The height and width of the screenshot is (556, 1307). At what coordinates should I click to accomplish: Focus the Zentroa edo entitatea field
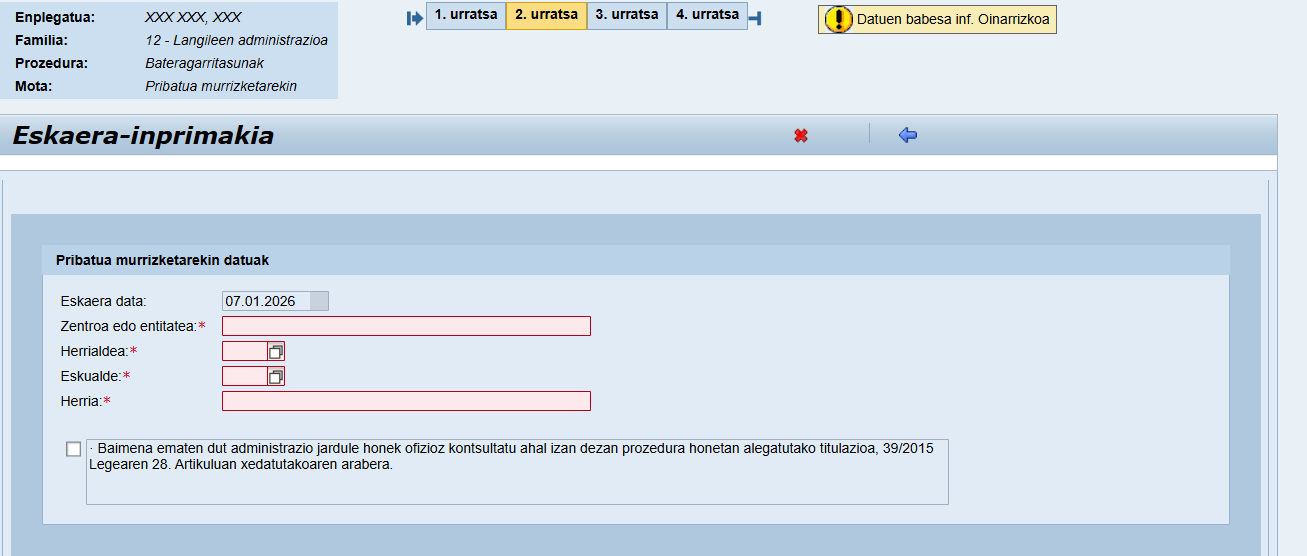[406, 326]
